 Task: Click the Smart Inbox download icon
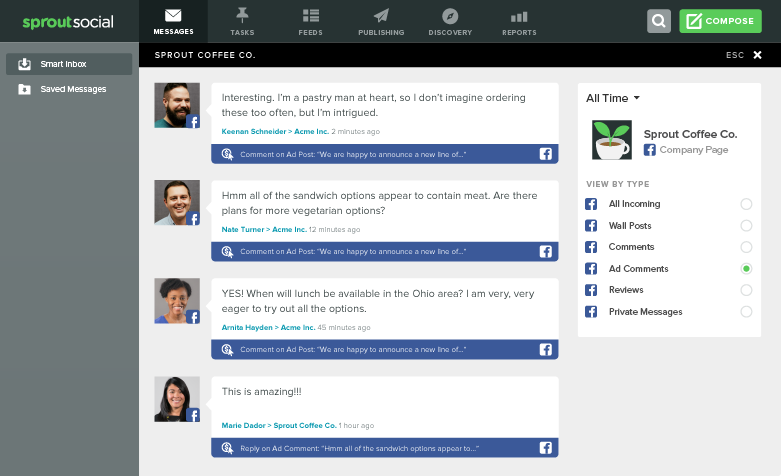tap(24, 64)
